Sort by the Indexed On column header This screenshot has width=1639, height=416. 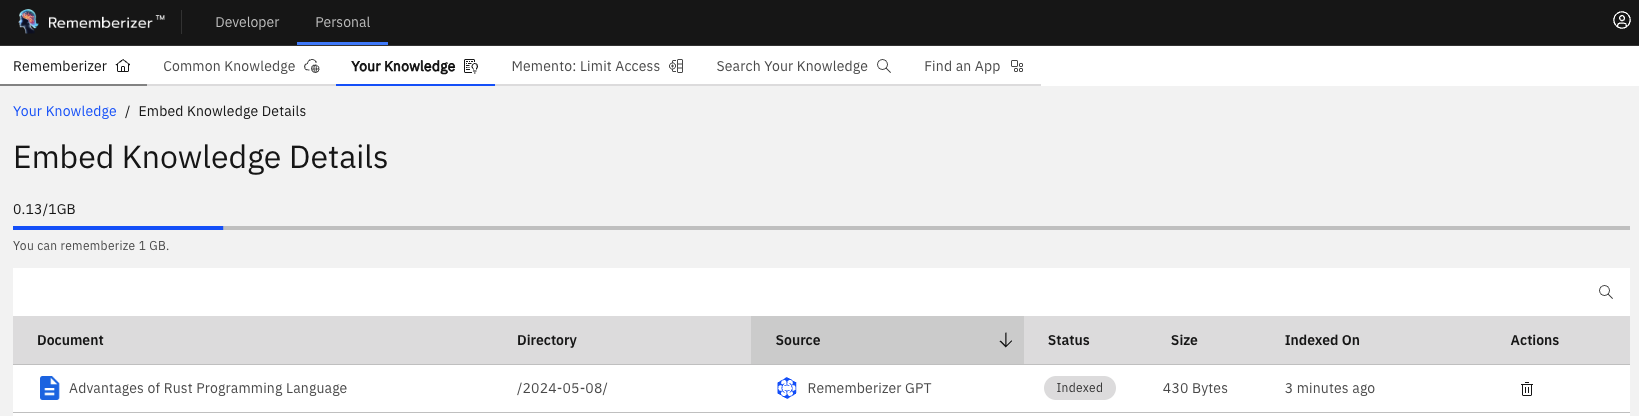point(1321,340)
